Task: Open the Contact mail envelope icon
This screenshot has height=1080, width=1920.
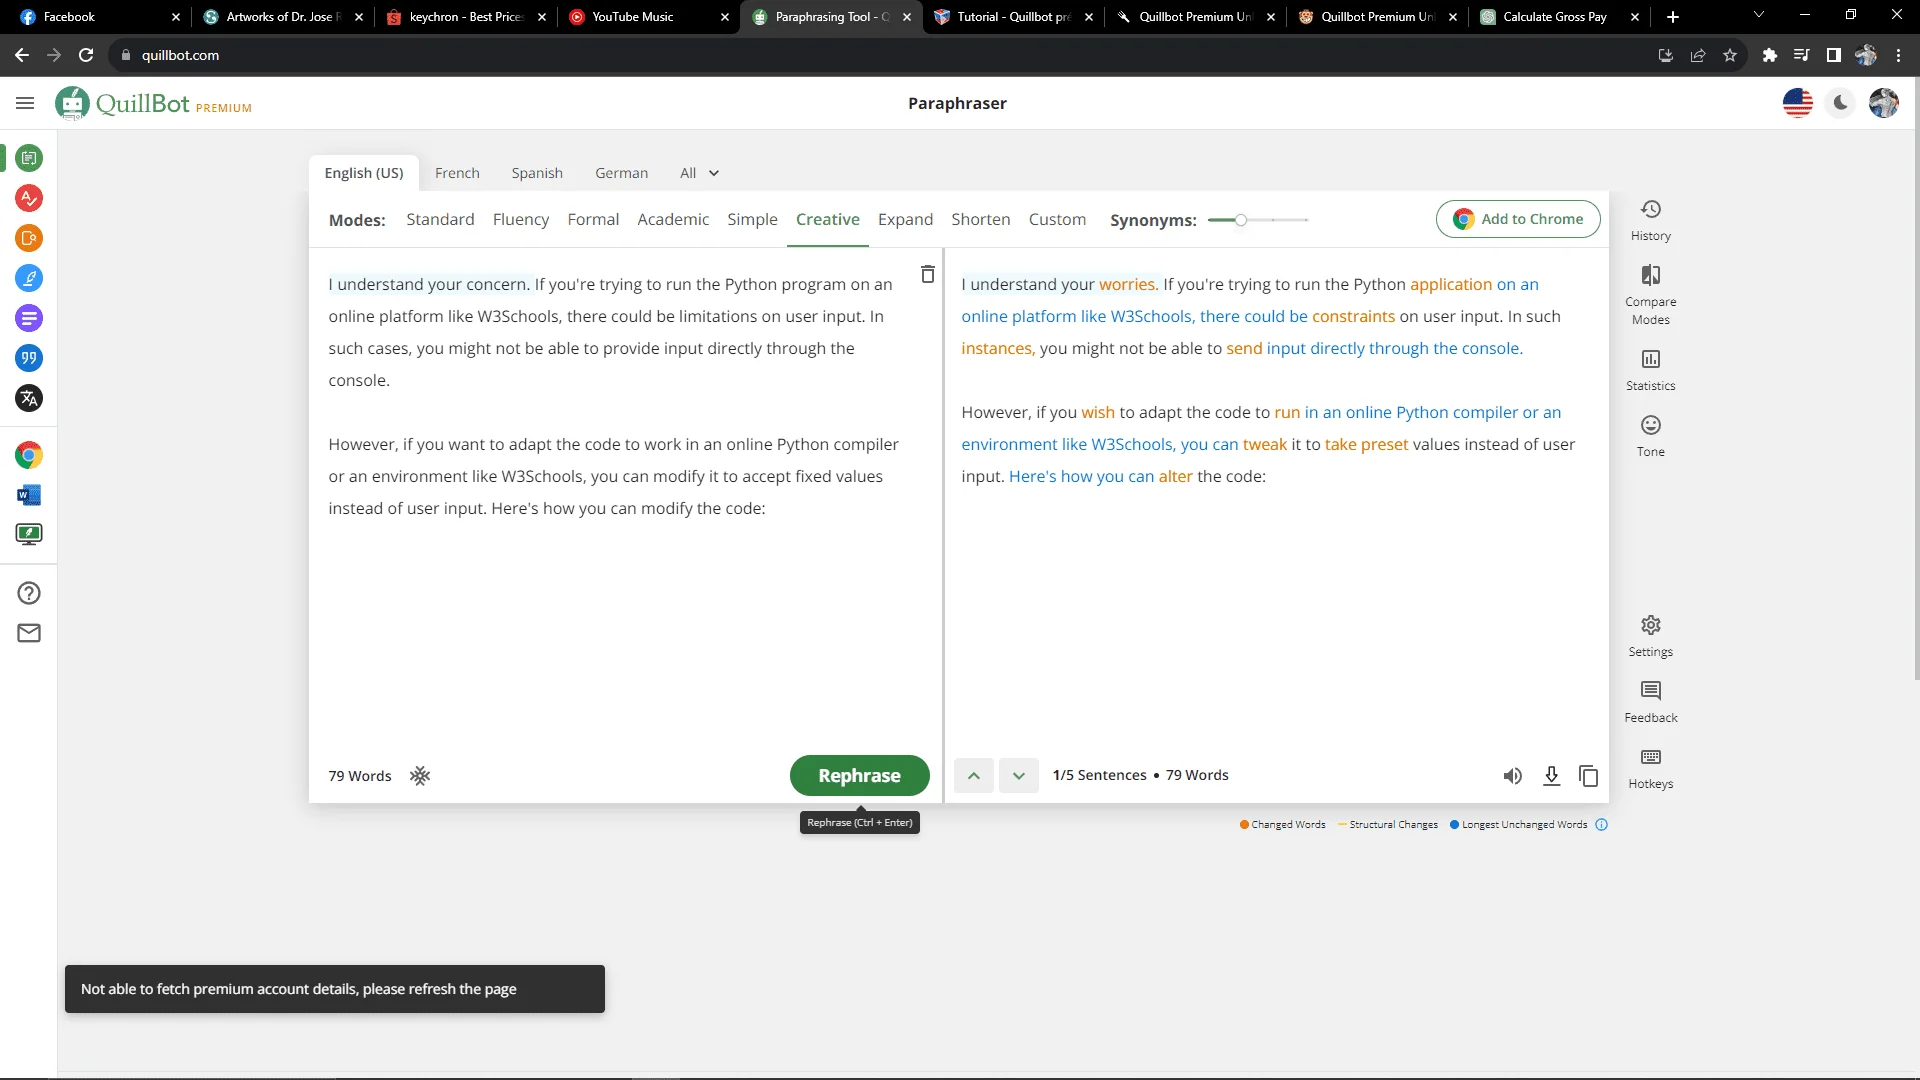Action: coord(29,633)
